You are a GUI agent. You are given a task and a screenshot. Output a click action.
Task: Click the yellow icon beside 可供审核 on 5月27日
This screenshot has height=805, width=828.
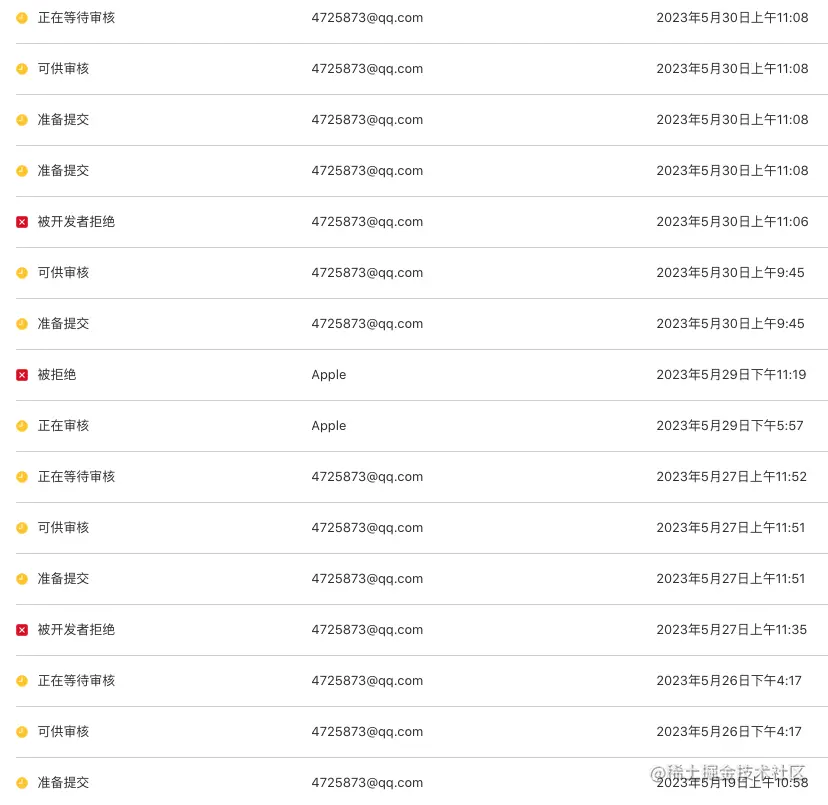tap(22, 528)
